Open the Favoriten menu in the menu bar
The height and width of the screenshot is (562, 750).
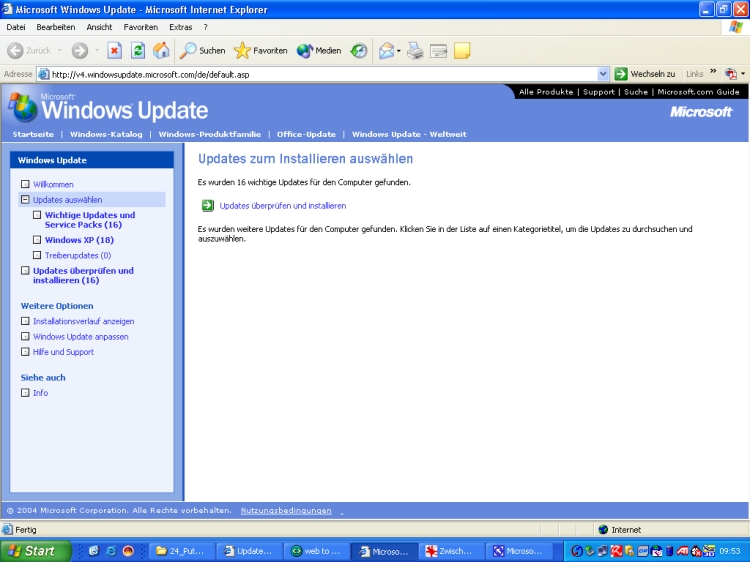(x=141, y=27)
